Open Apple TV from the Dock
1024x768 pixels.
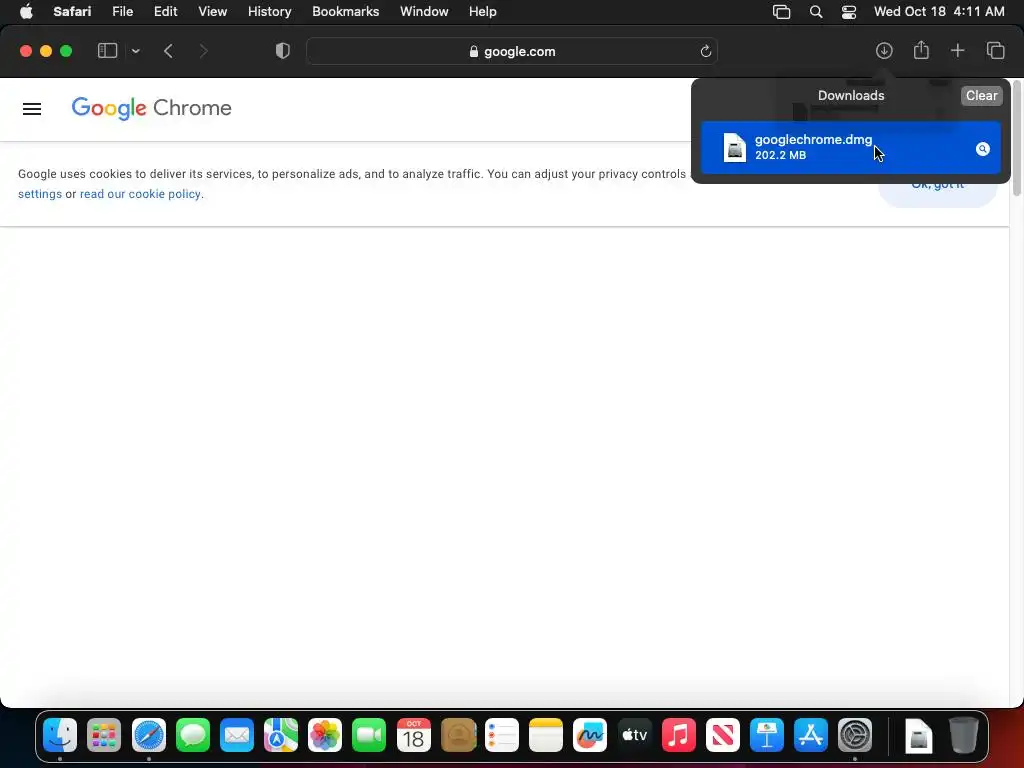point(634,736)
